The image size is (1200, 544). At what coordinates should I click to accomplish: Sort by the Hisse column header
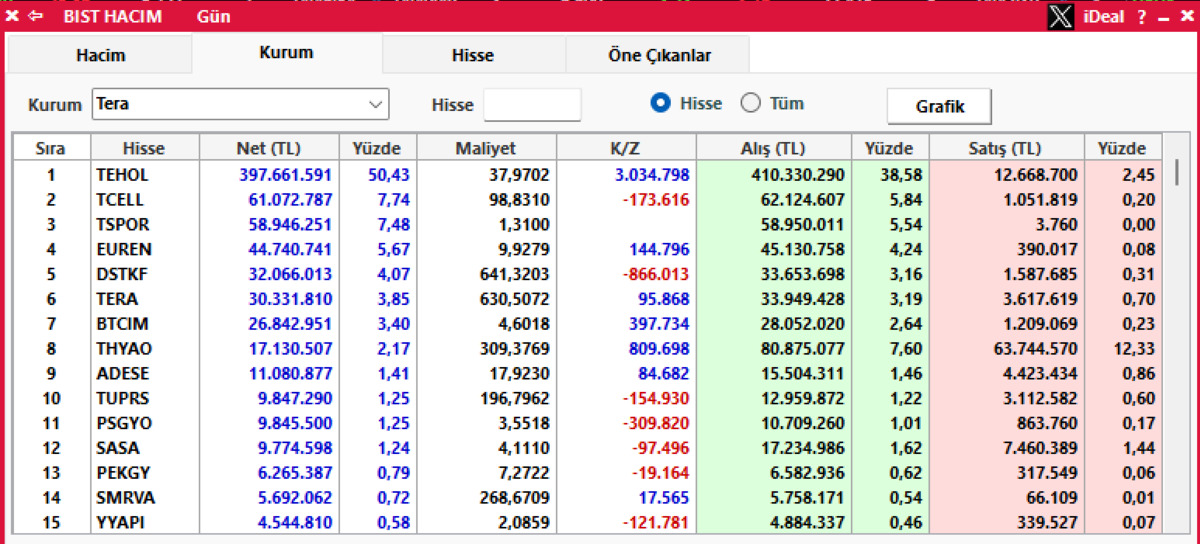[144, 148]
